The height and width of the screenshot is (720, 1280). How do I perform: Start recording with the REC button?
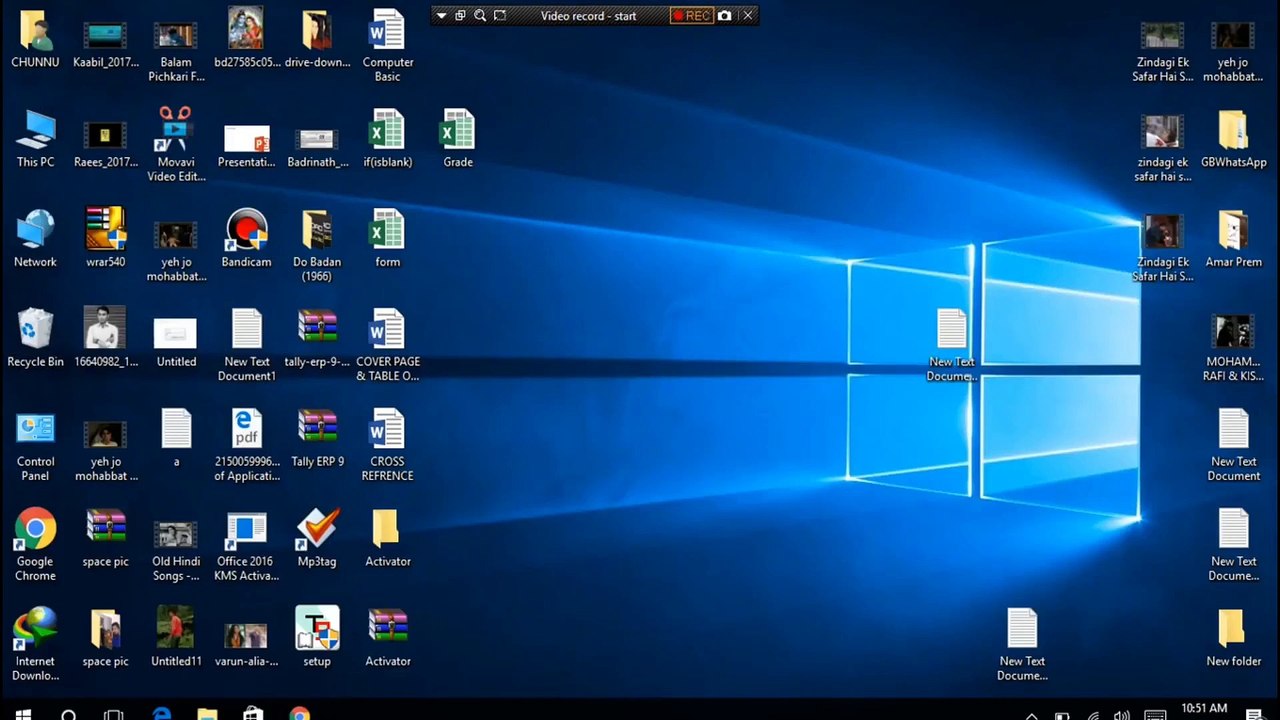coord(691,16)
